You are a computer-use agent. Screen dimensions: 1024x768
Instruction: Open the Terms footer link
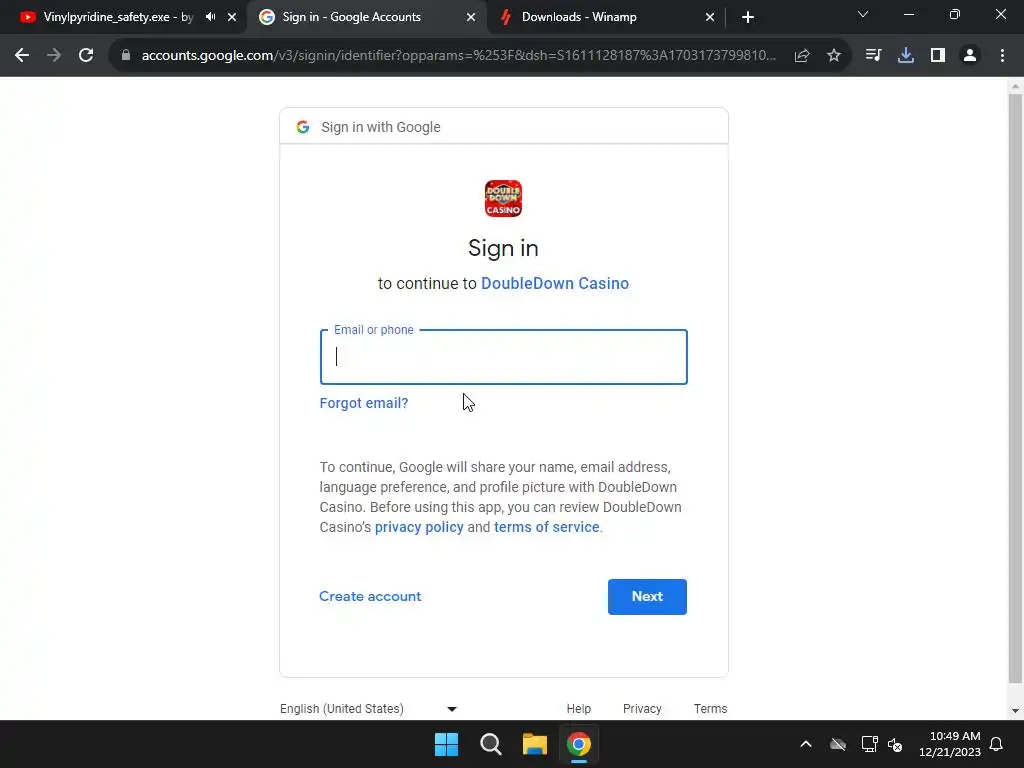(711, 709)
